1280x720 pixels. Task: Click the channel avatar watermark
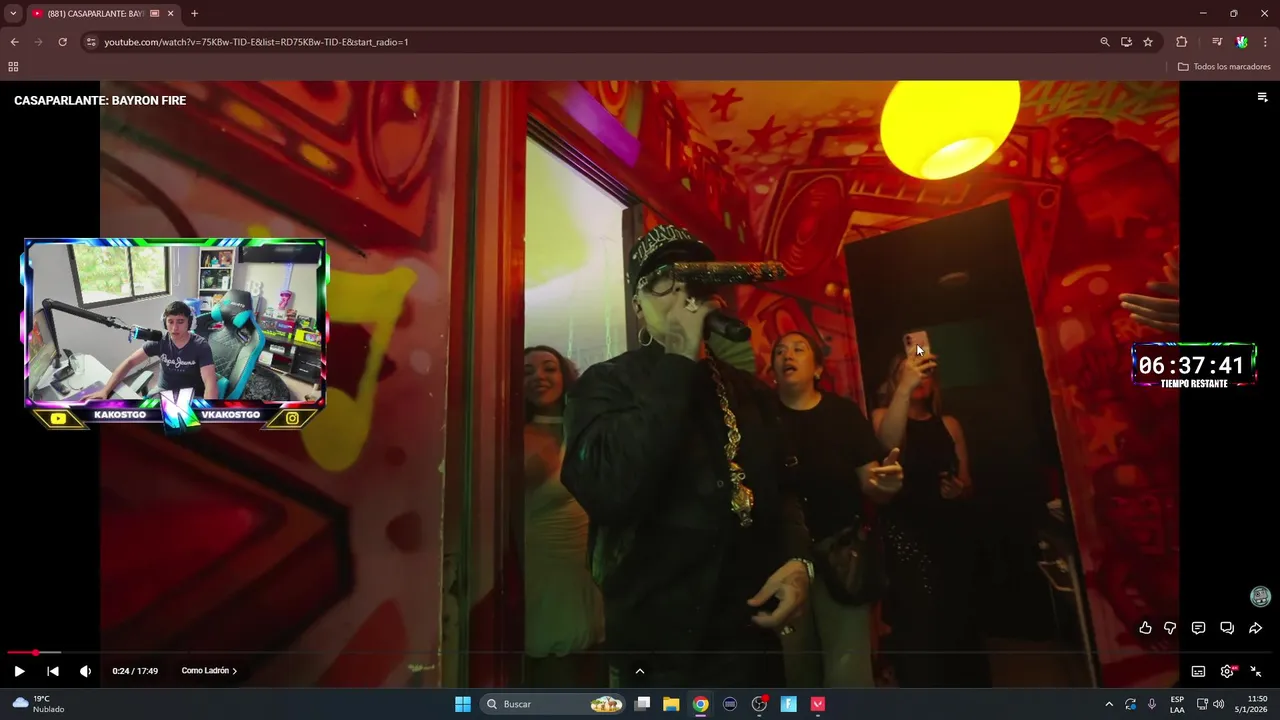click(x=1260, y=597)
